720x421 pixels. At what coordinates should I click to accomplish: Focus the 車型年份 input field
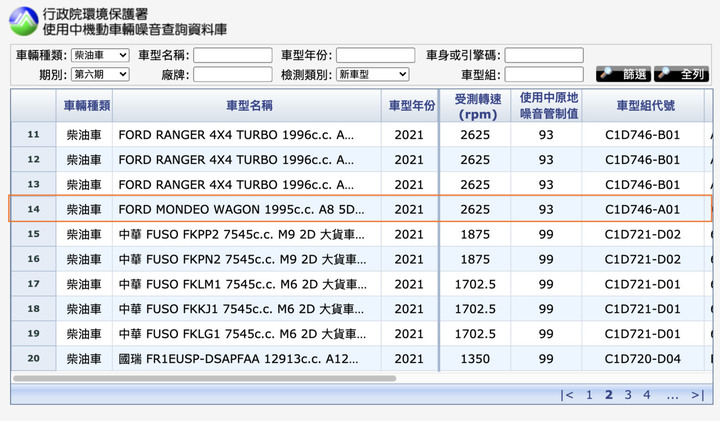click(376, 55)
